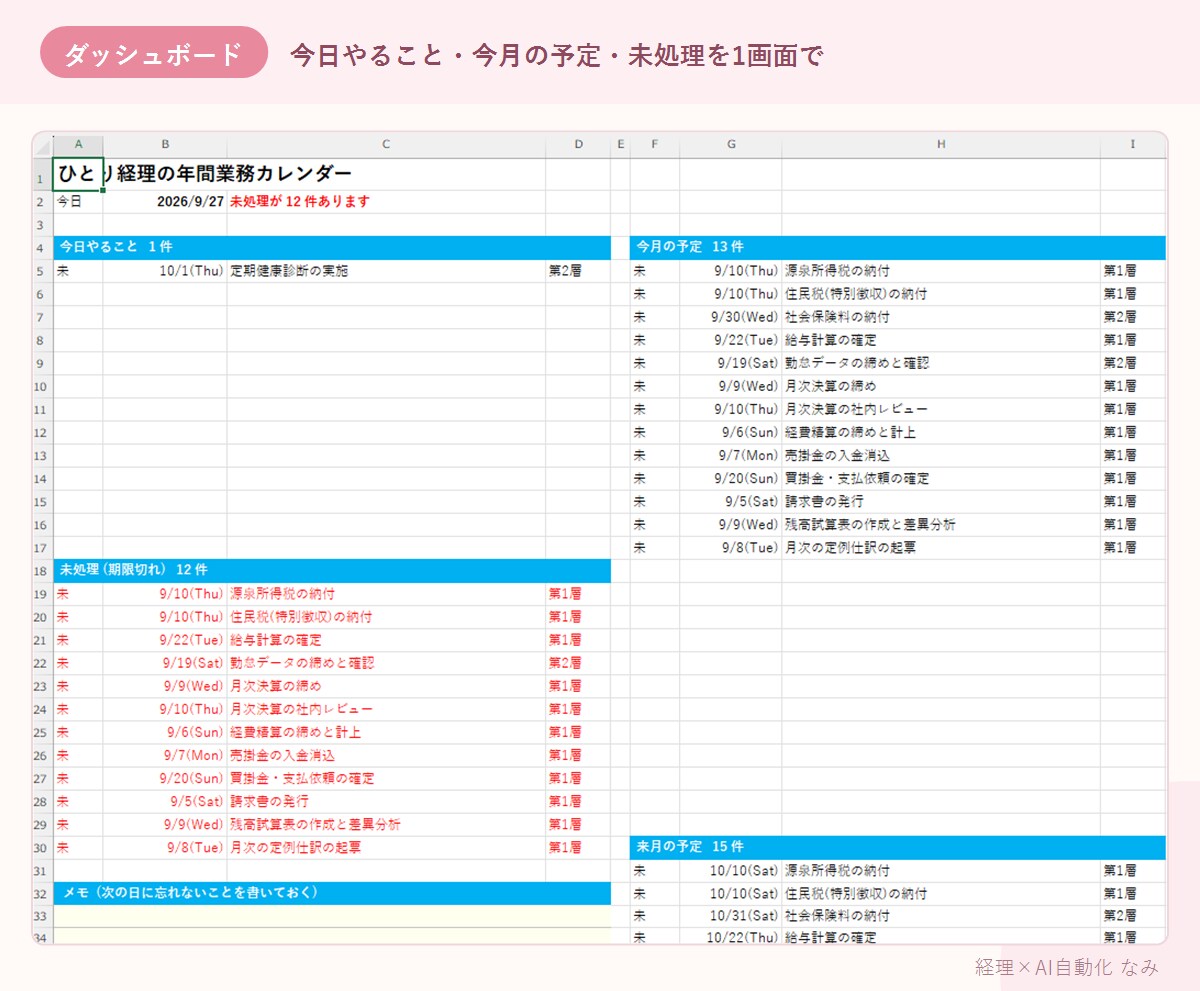Click the 定期健康診断の実施 task cell

386,271
